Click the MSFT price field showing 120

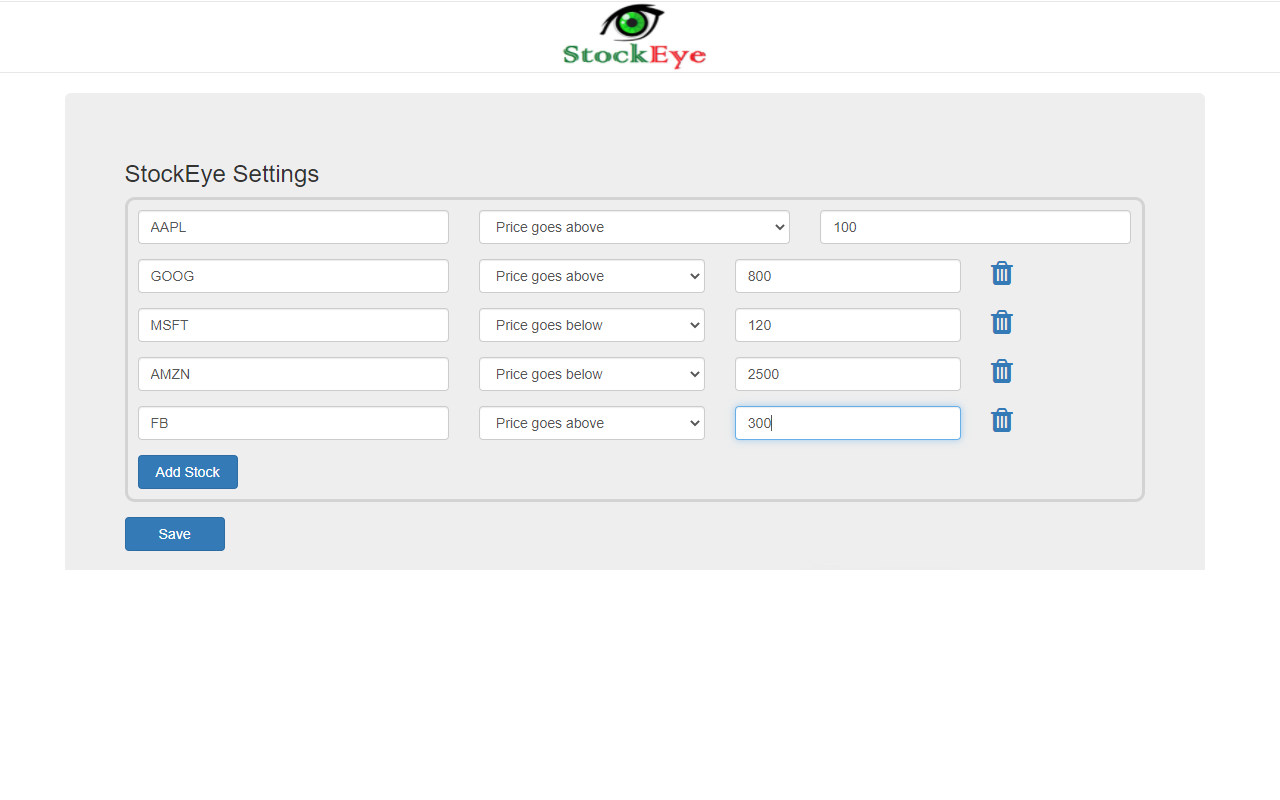pos(848,325)
